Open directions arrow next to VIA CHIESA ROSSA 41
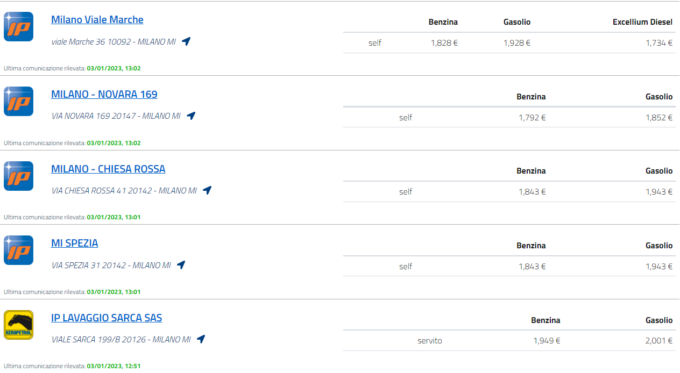The height and width of the screenshot is (373, 680). click(x=207, y=190)
